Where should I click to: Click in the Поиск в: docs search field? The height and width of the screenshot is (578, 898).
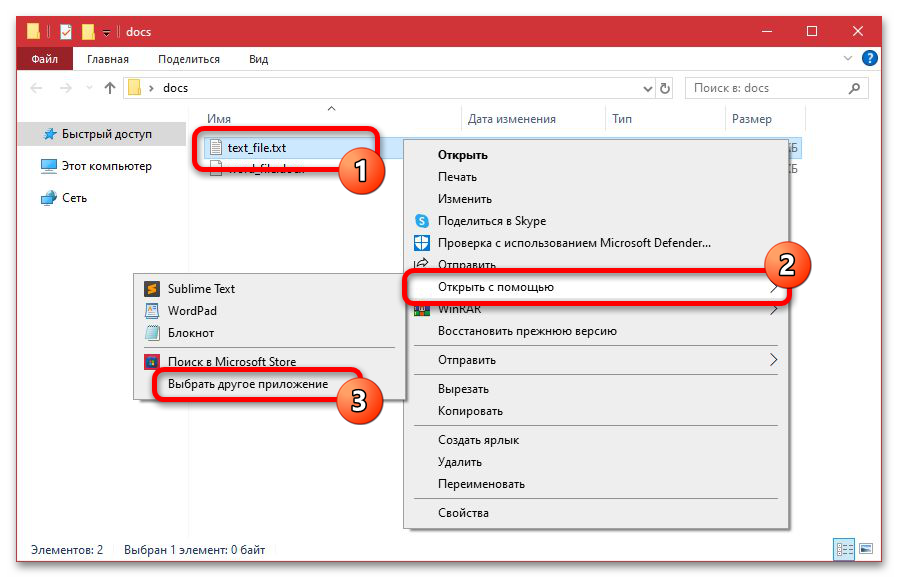(x=770, y=89)
